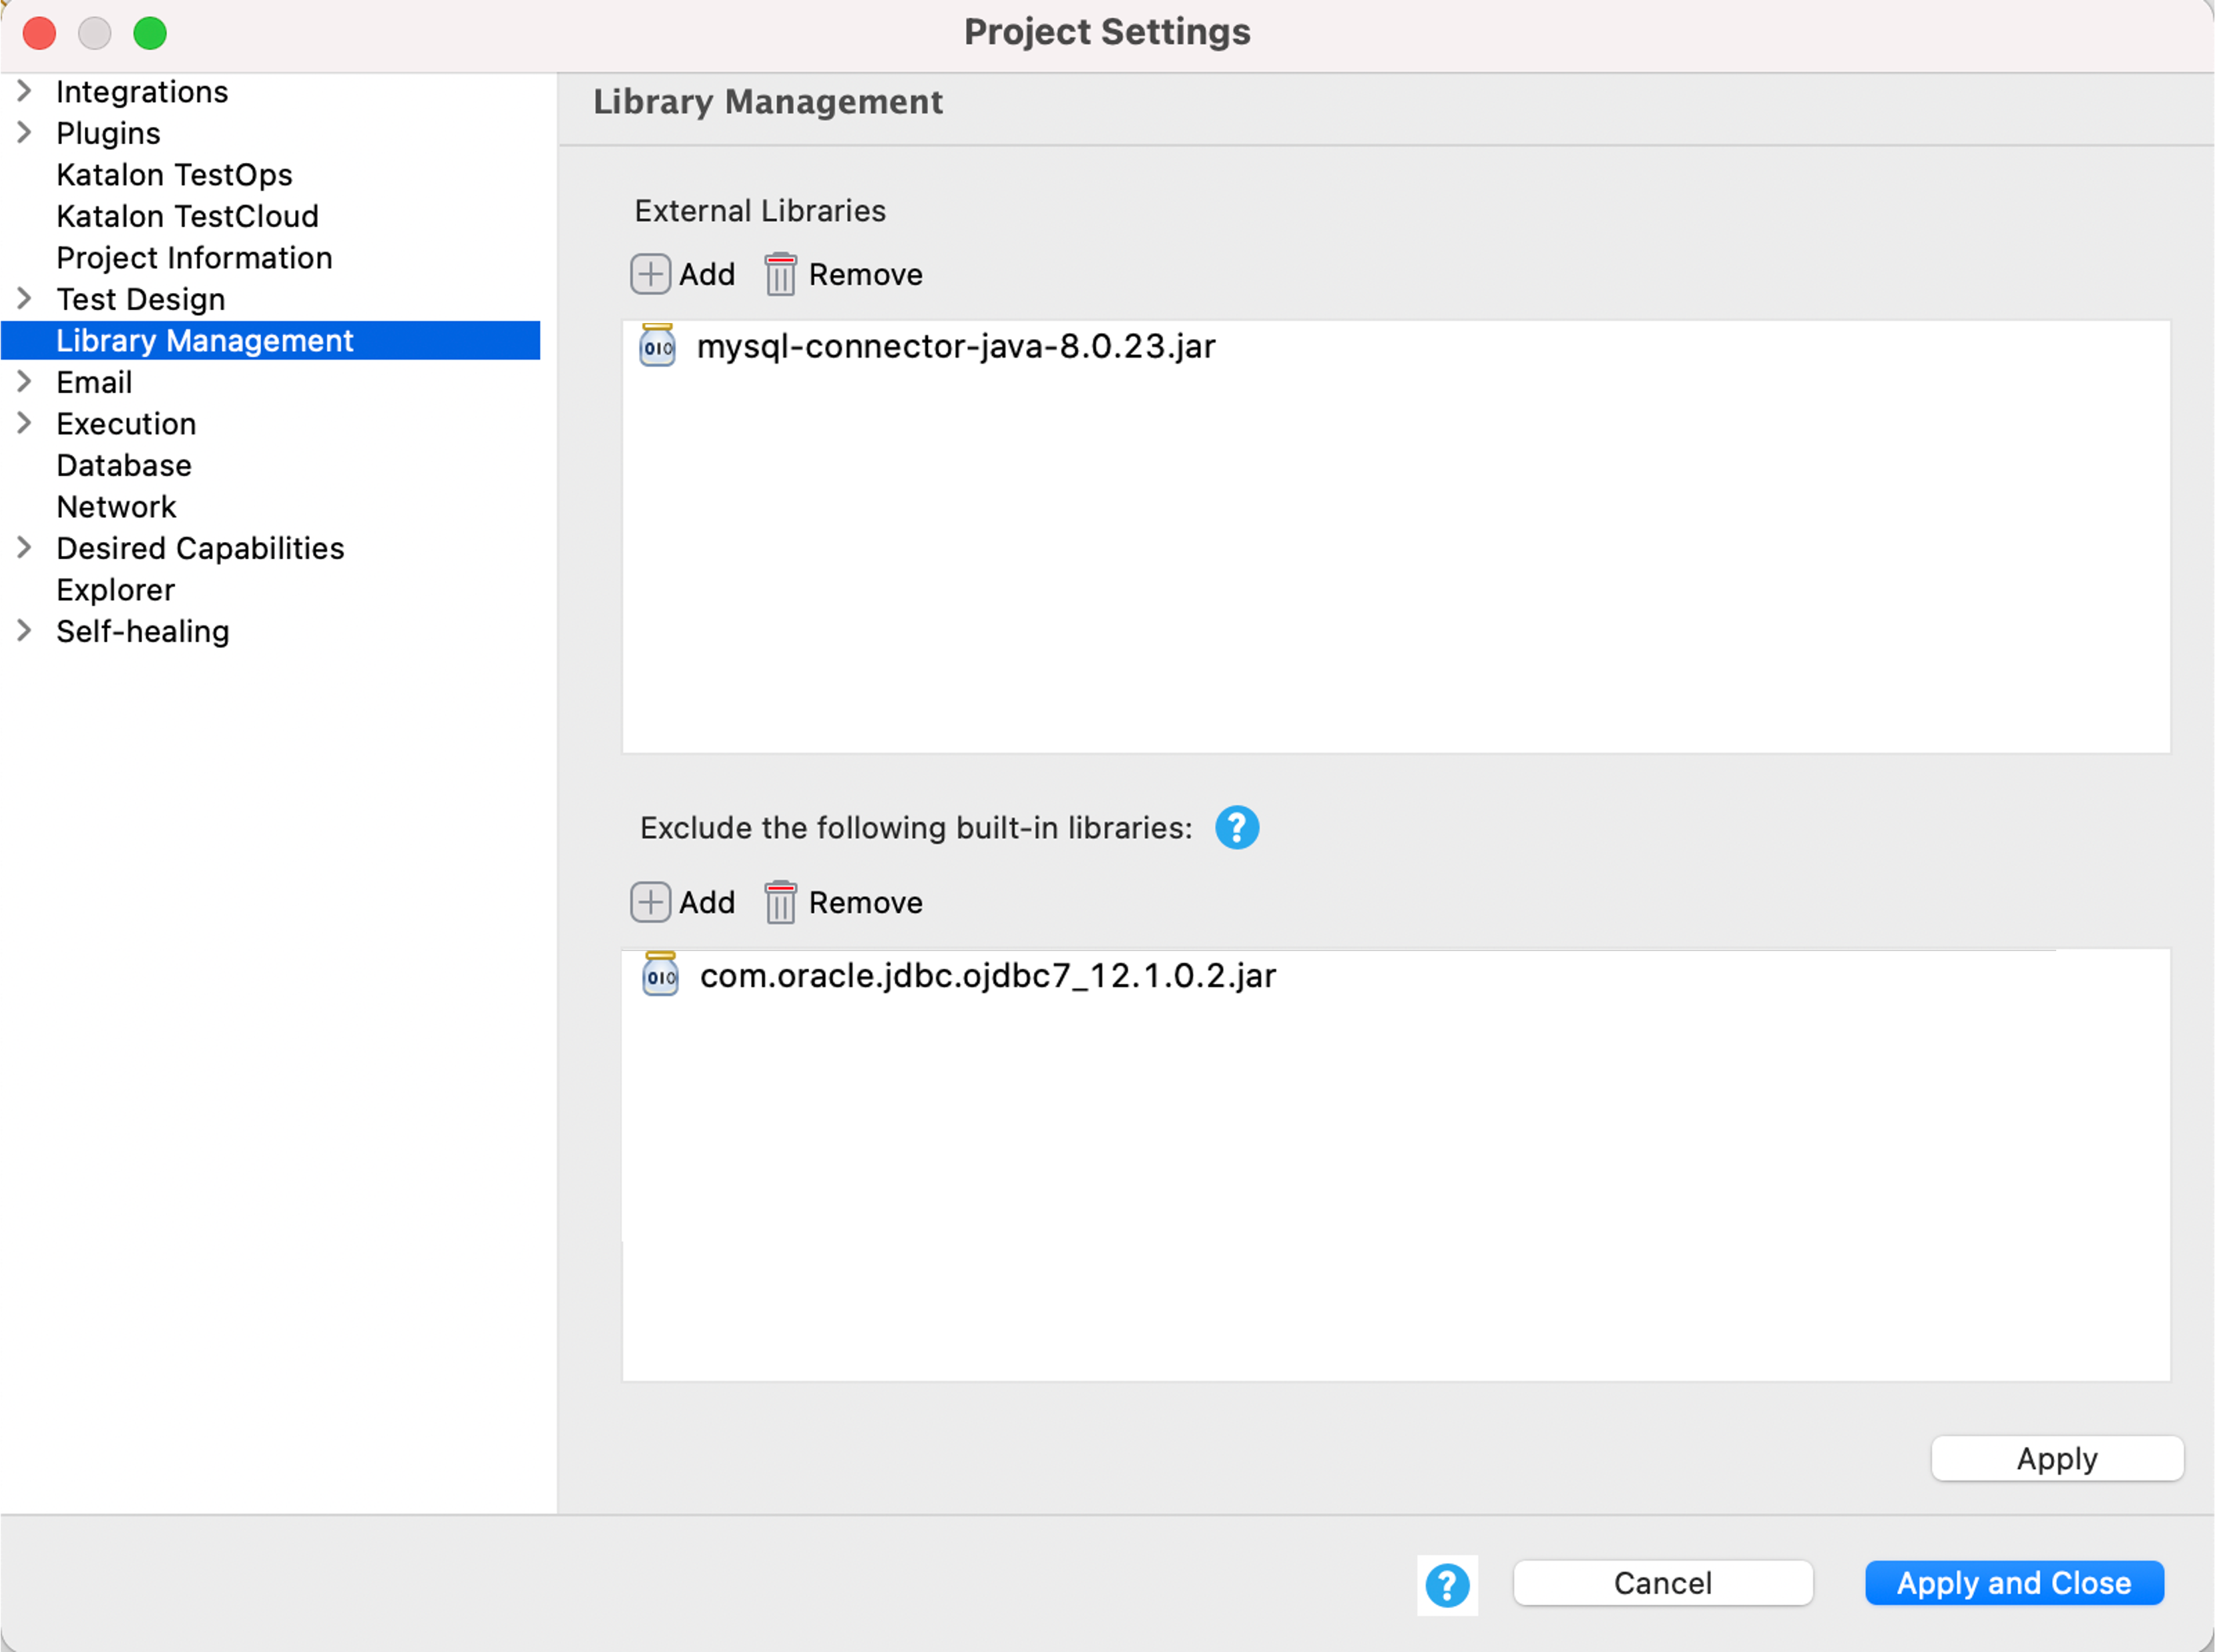The height and width of the screenshot is (1652, 2215).
Task: Expand the Plugins section arrow
Action: (x=25, y=133)
